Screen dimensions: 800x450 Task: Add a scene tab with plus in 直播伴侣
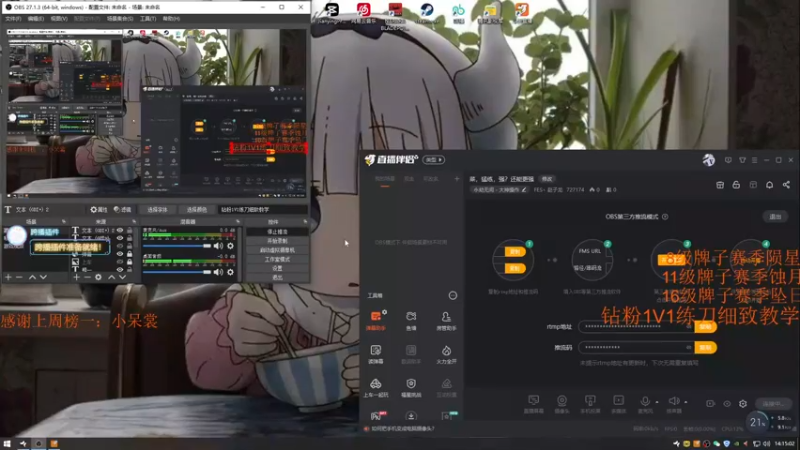(x=457, y=179)
